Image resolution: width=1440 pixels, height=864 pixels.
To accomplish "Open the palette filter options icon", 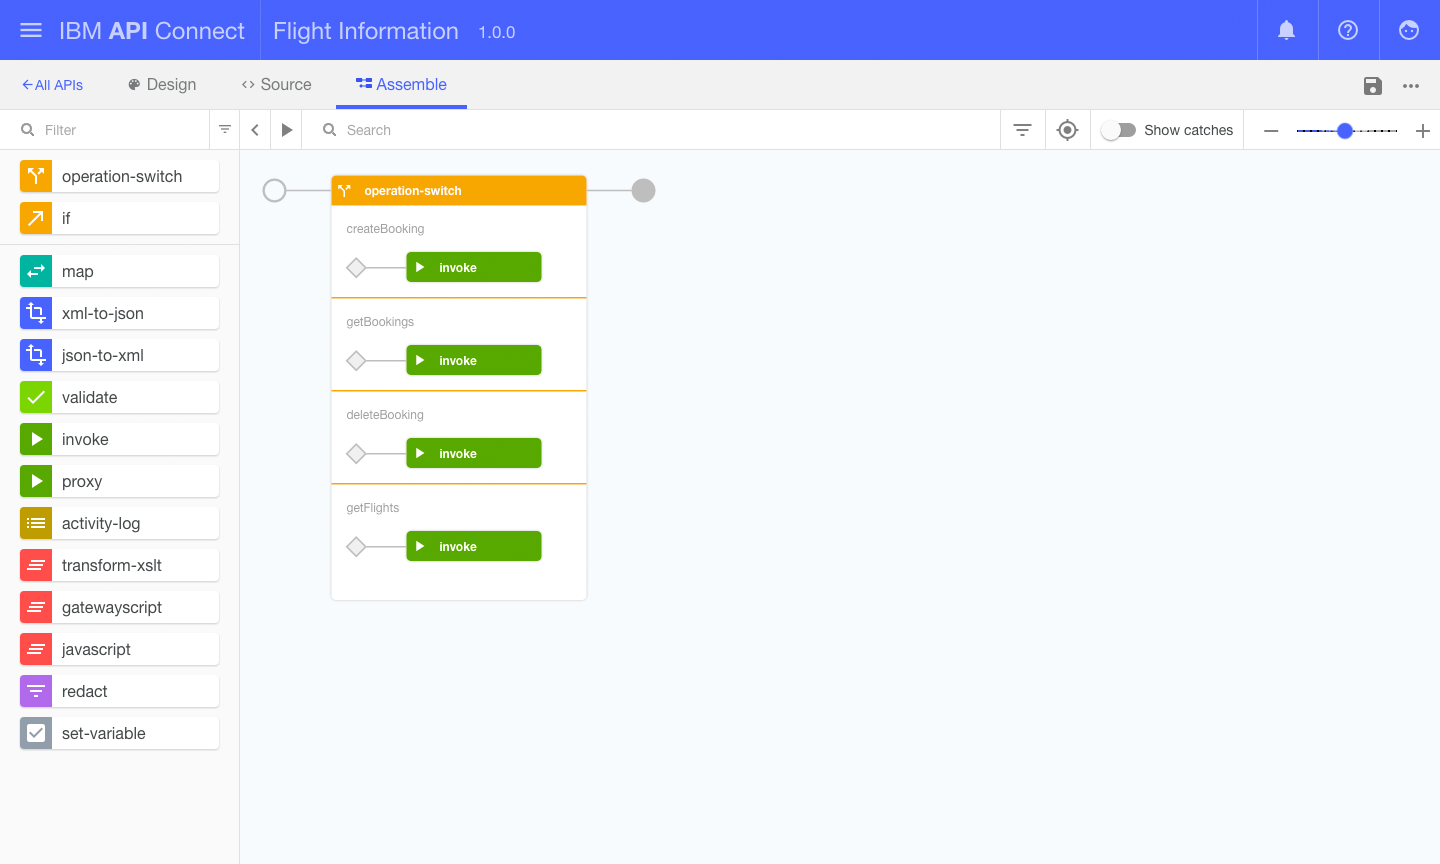I will tap(225, 130).
